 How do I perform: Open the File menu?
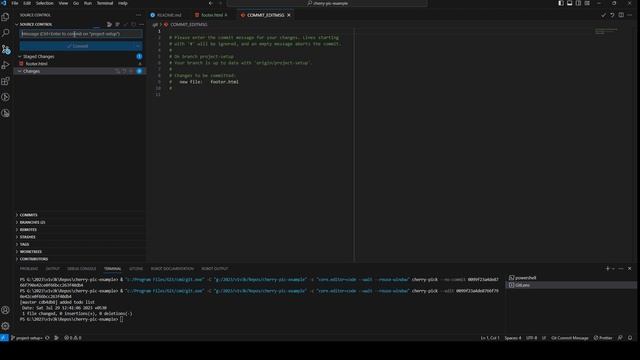pos(15,3)
